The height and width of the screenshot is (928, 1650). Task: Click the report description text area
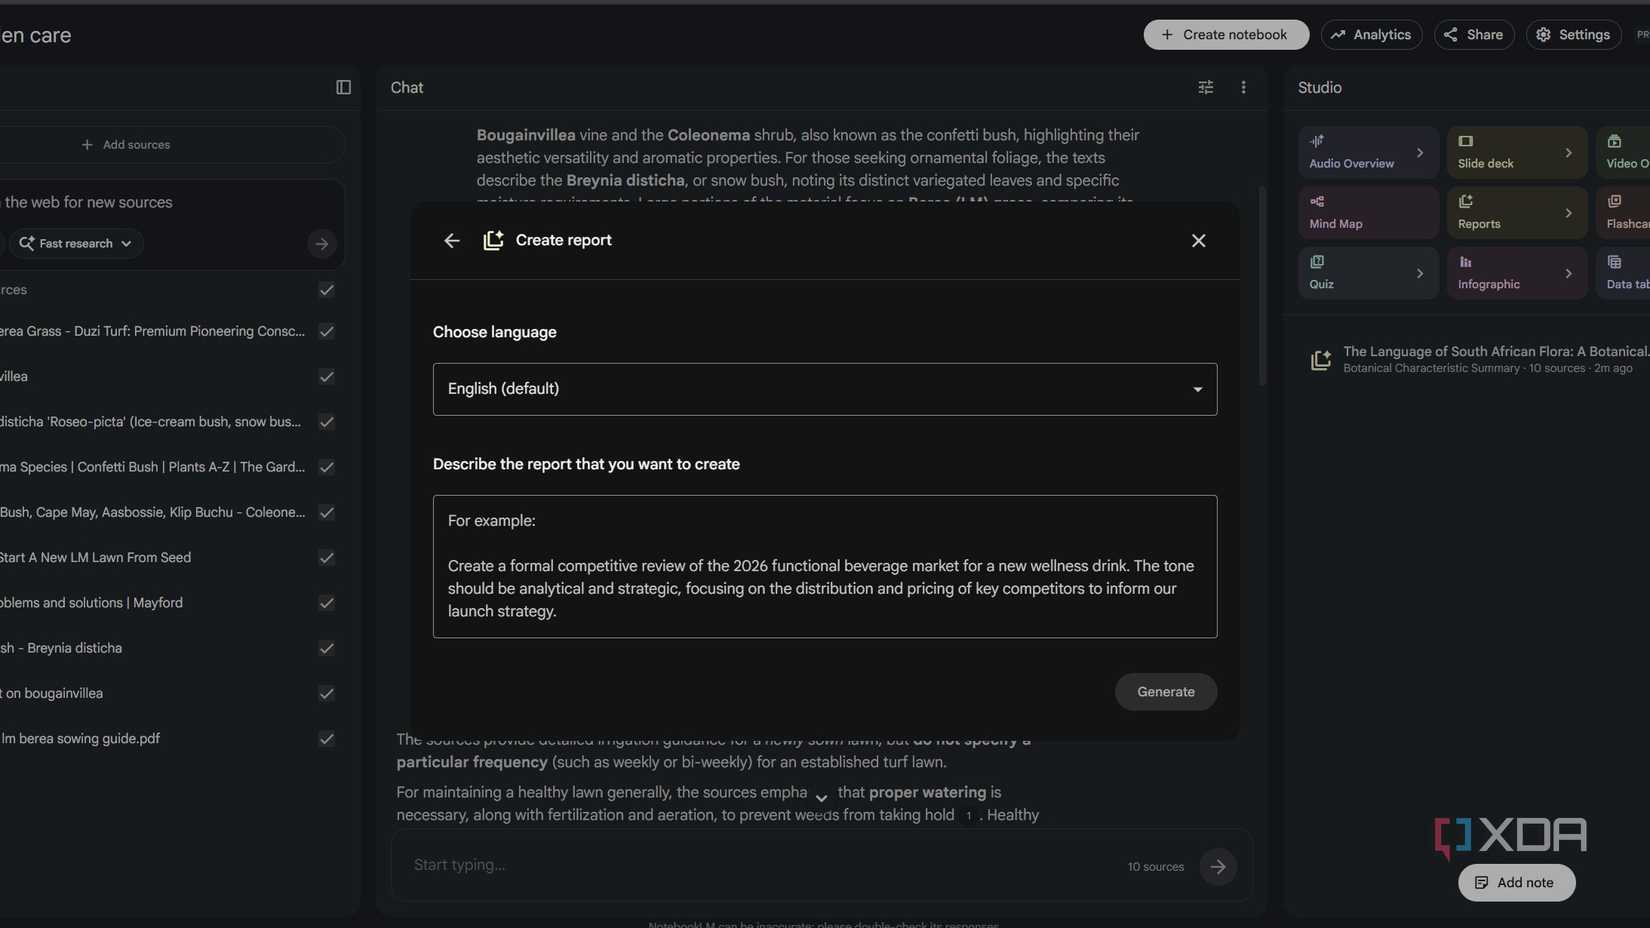pyautogui.click(x=824, y=566)
